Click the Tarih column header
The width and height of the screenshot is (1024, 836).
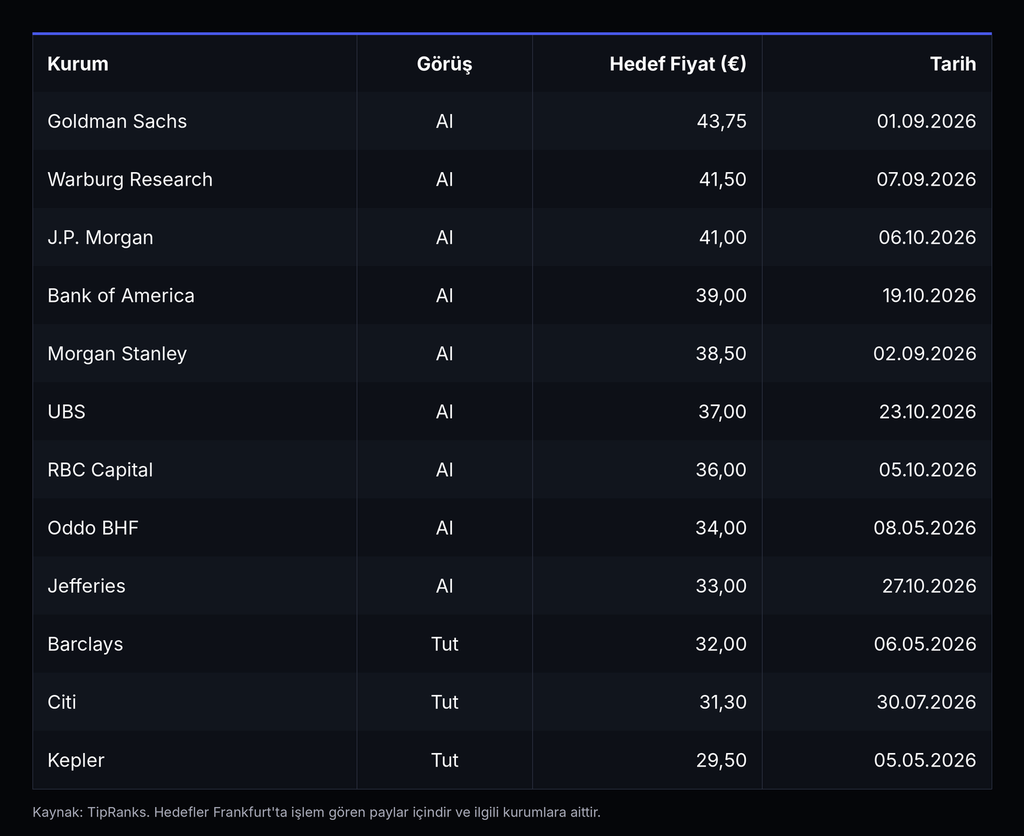(x=953, y=64)
